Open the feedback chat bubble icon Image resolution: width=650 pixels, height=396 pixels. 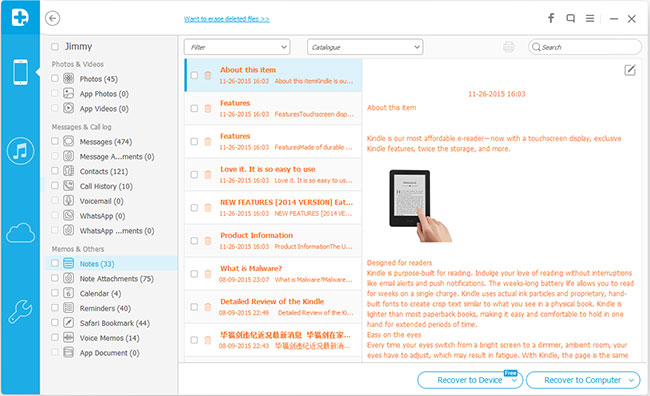pyautogui.click(x=570, y=18)
